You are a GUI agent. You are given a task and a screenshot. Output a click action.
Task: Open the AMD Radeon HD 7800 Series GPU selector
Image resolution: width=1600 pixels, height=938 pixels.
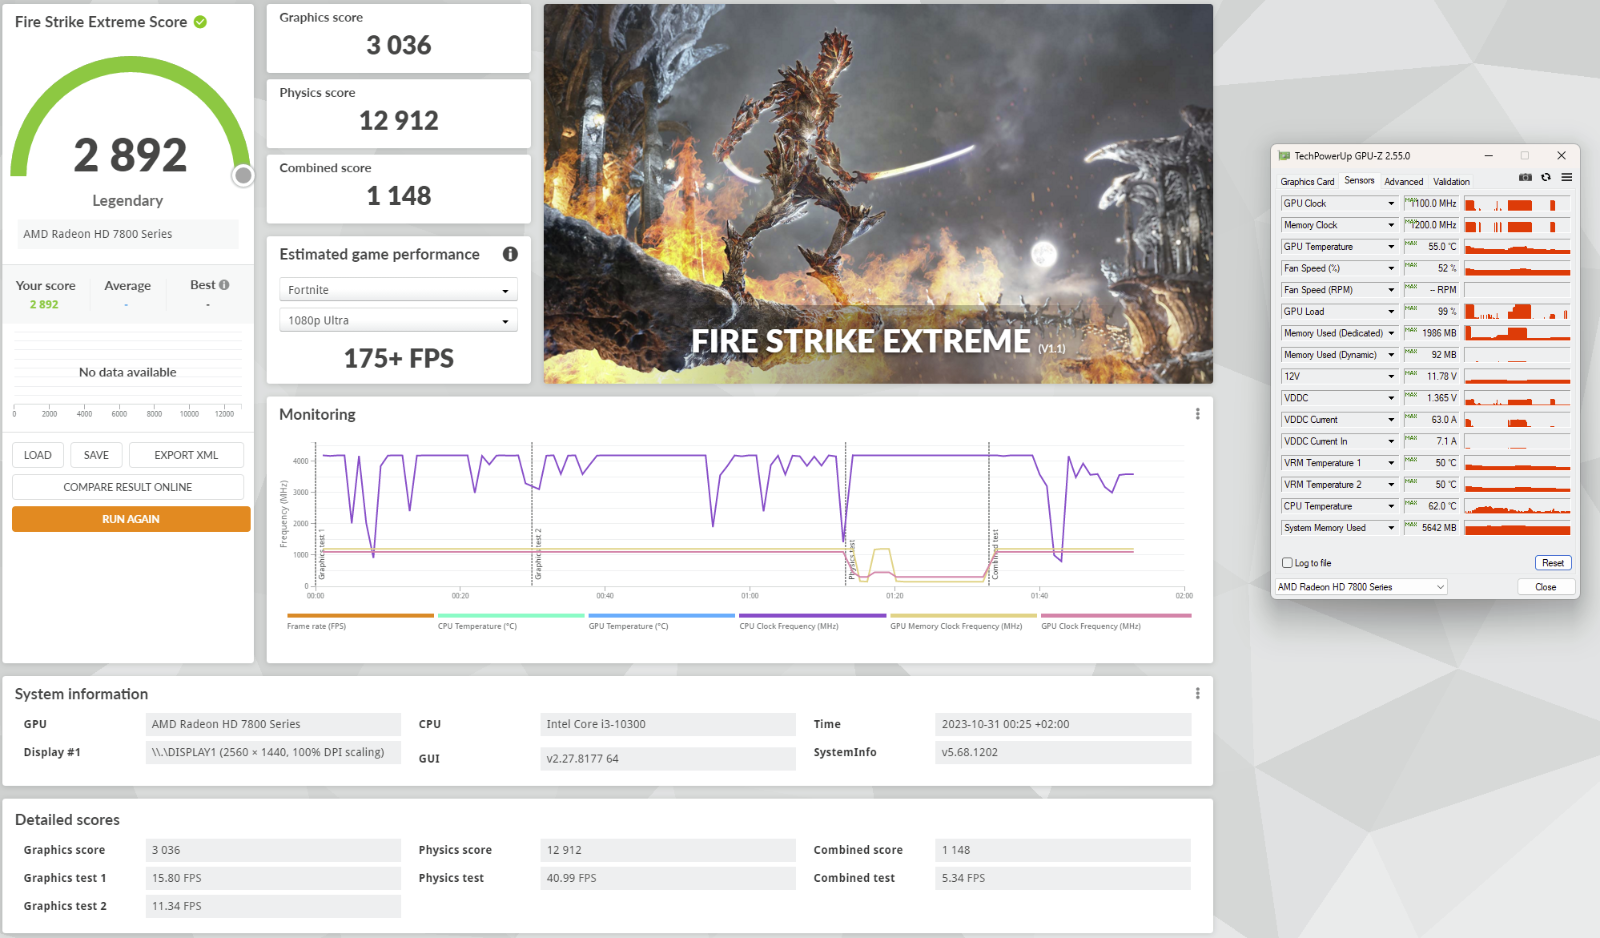(1361, 587)
